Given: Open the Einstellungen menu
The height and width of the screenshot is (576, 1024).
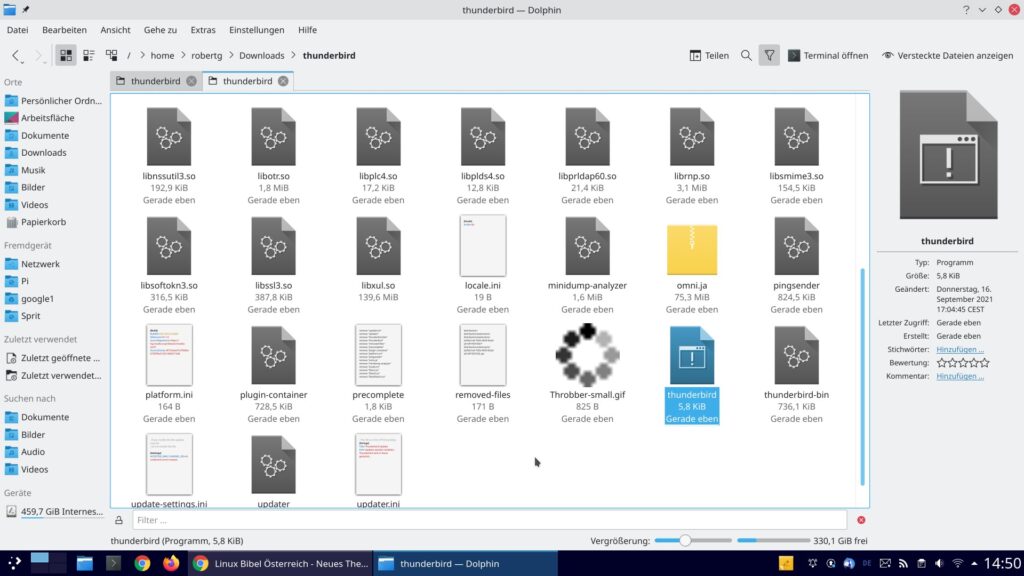Looking at the screenshot, I should [257, 30].
